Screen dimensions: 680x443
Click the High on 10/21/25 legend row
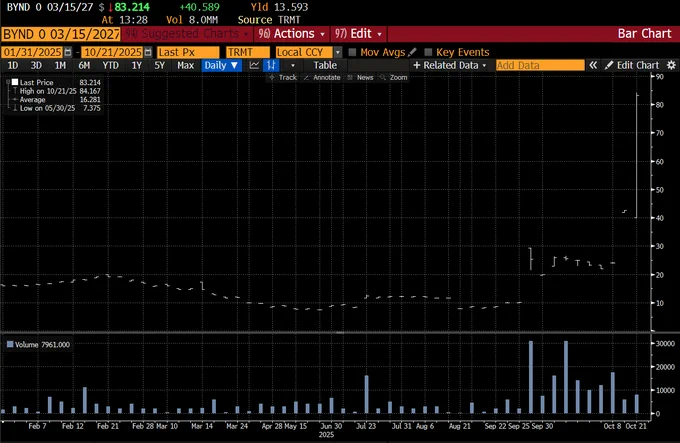coord(56,91)
